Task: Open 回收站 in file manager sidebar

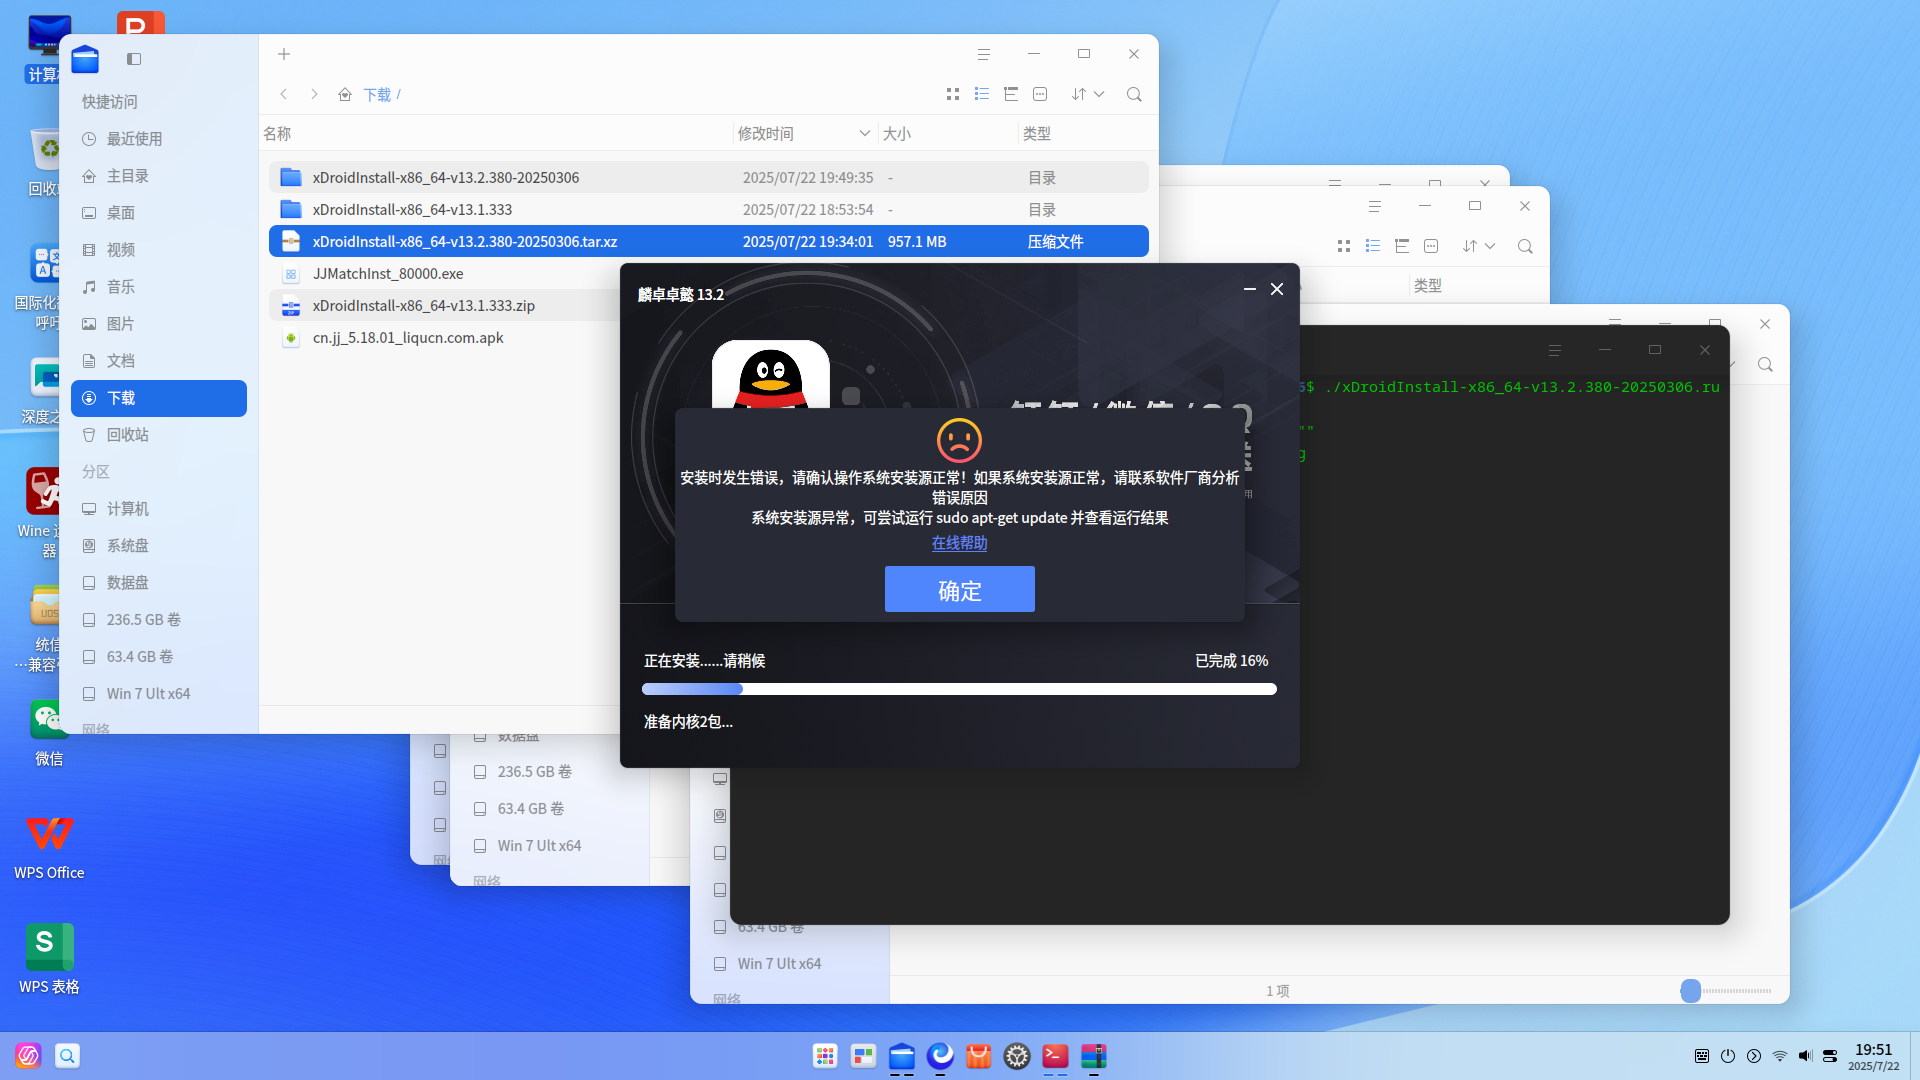Action: click(159, 435)
